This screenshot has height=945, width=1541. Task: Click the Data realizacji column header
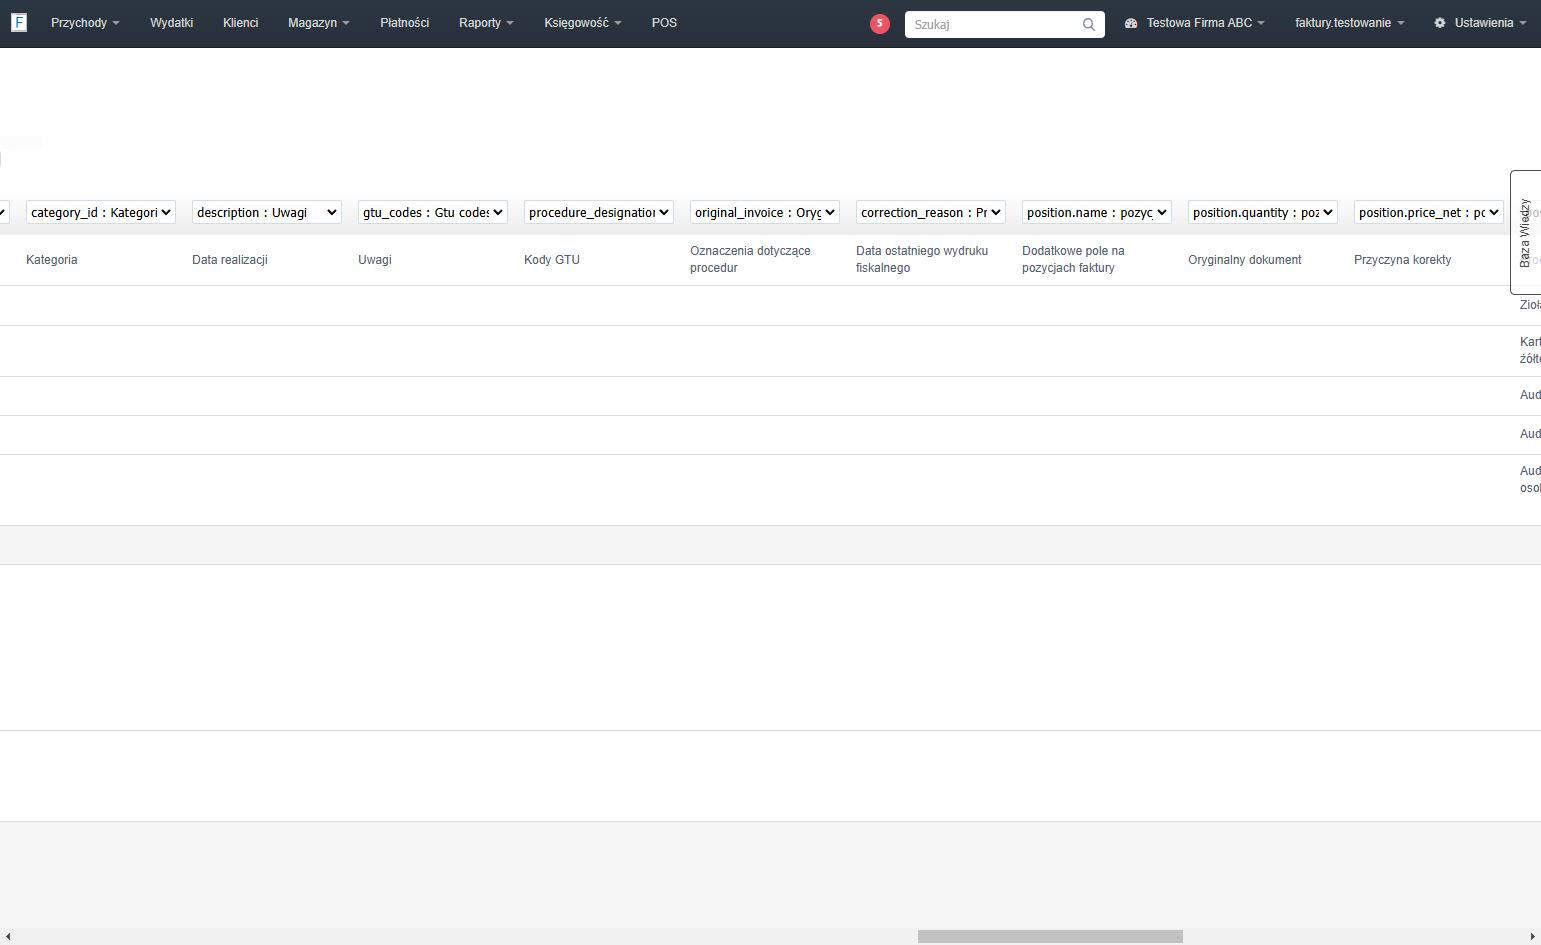[230, 260]
